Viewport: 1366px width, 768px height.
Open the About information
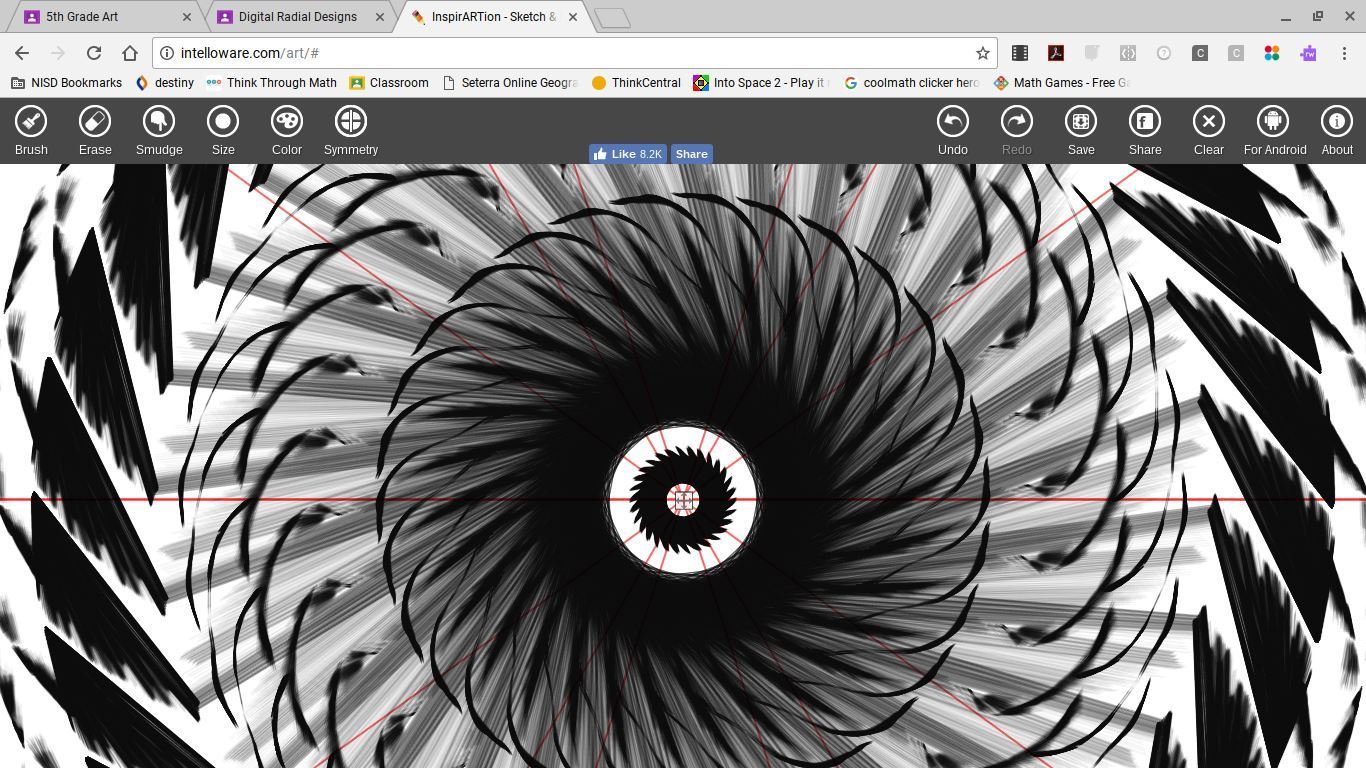click(x=1337, y=131)
